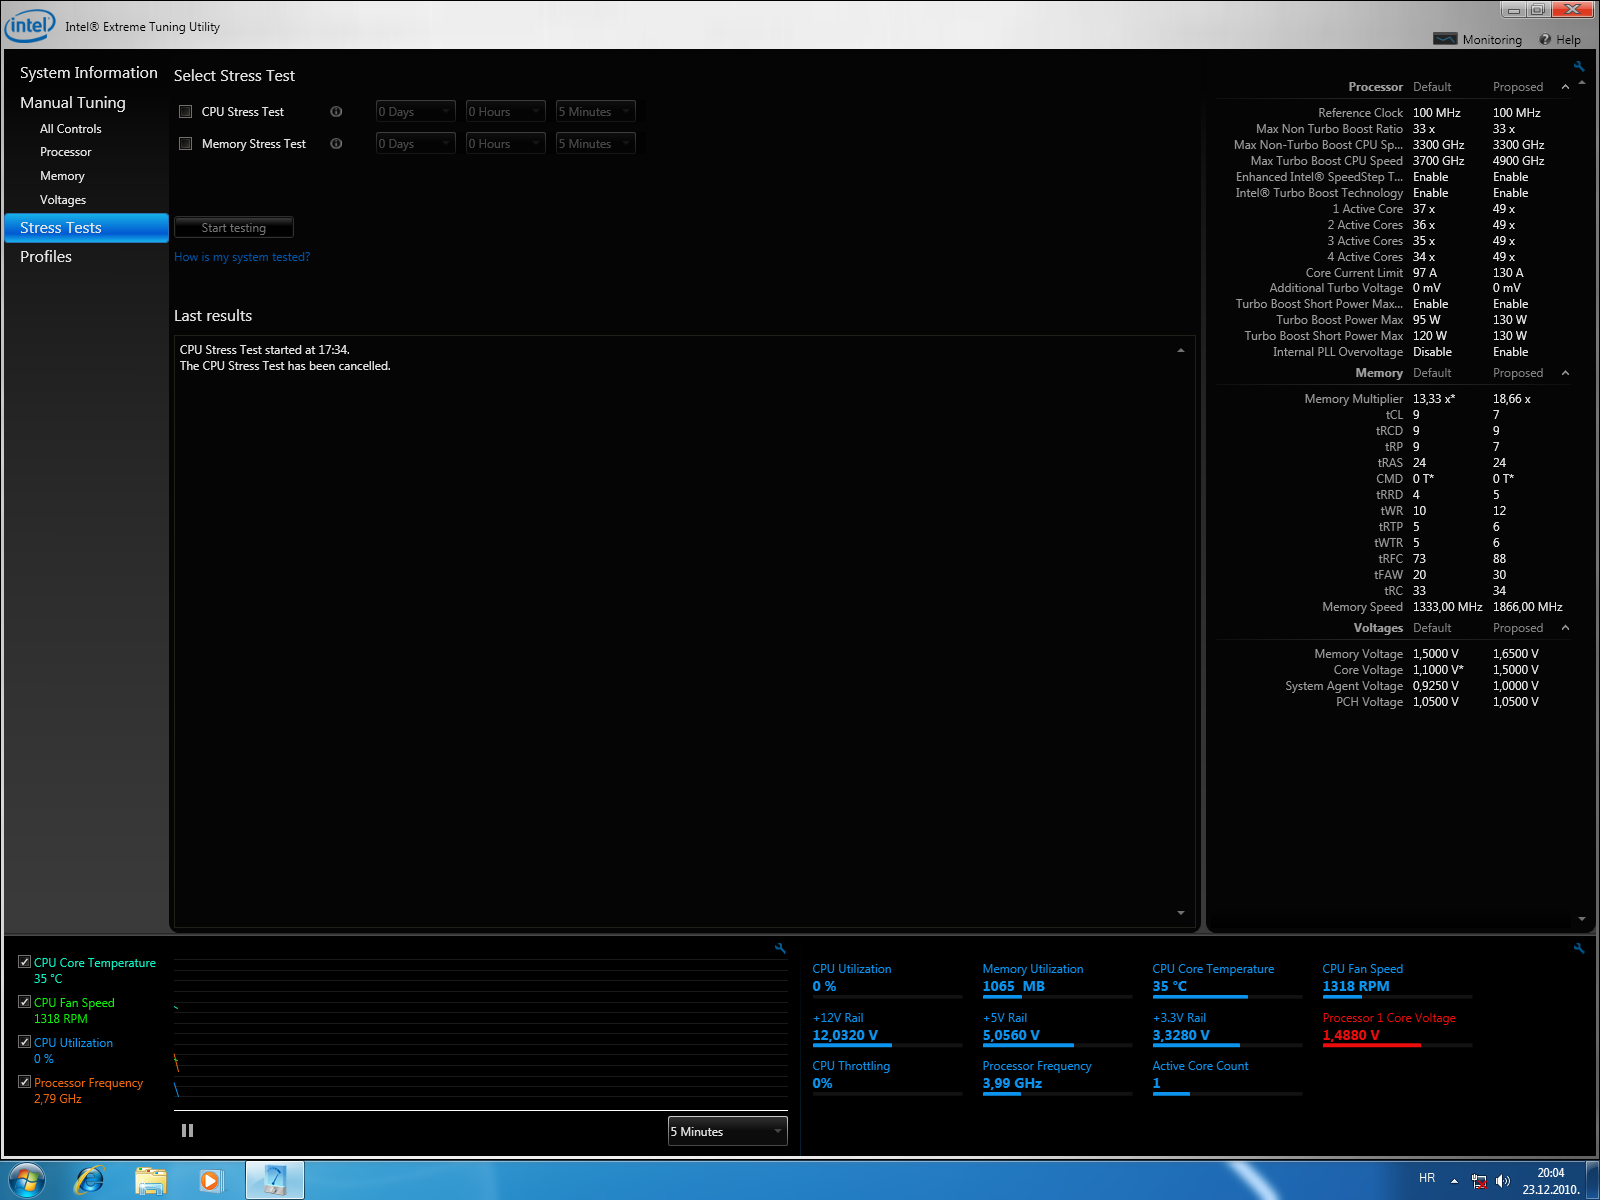Screen dimensions: 1600x1200
Task: Open System Information section
Action: [88, 73]
